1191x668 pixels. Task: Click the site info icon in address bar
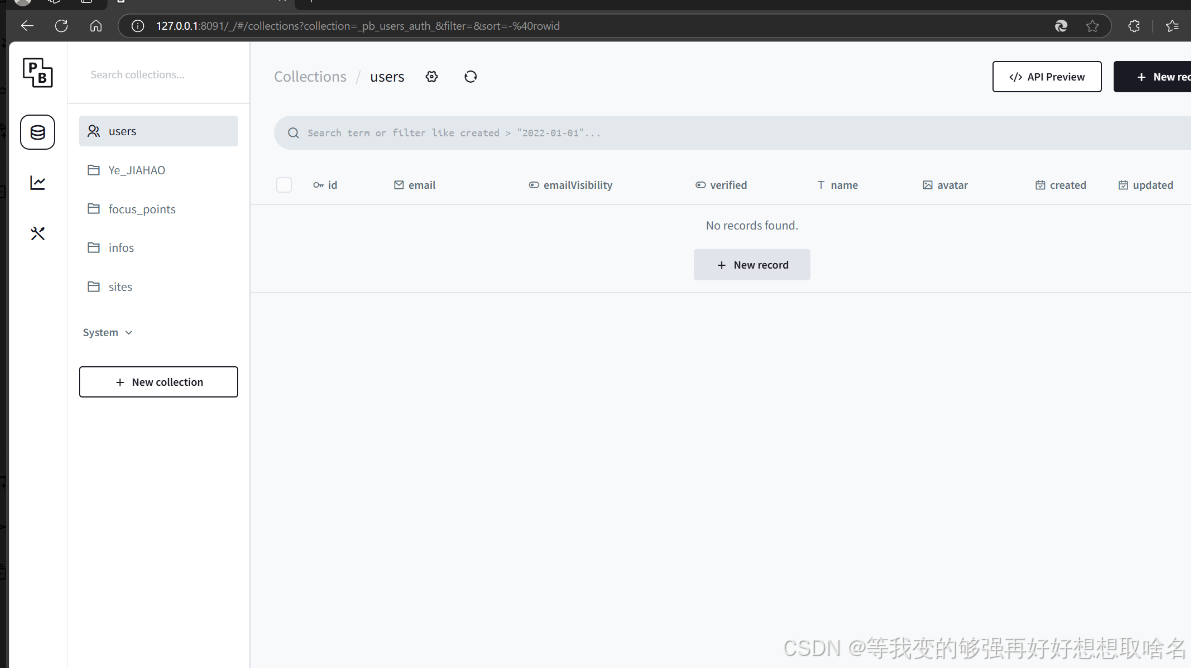tap(137, 26)
